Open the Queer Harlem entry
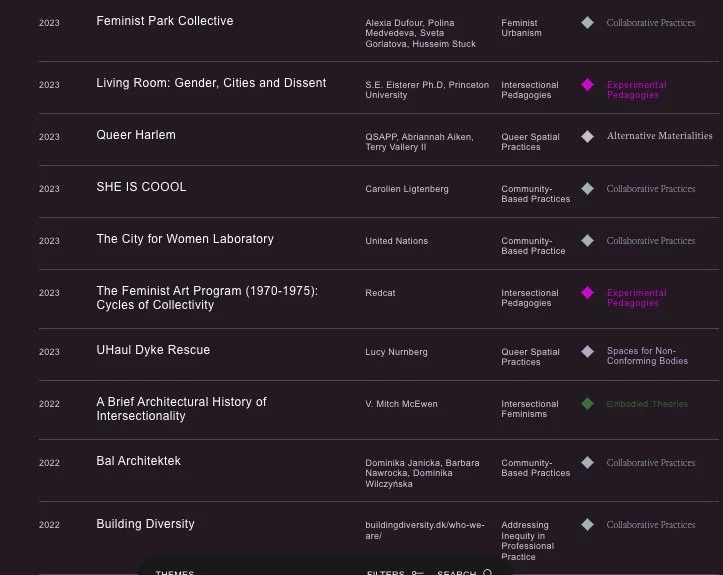Screen dimensions: 723x575 [136, 135]
